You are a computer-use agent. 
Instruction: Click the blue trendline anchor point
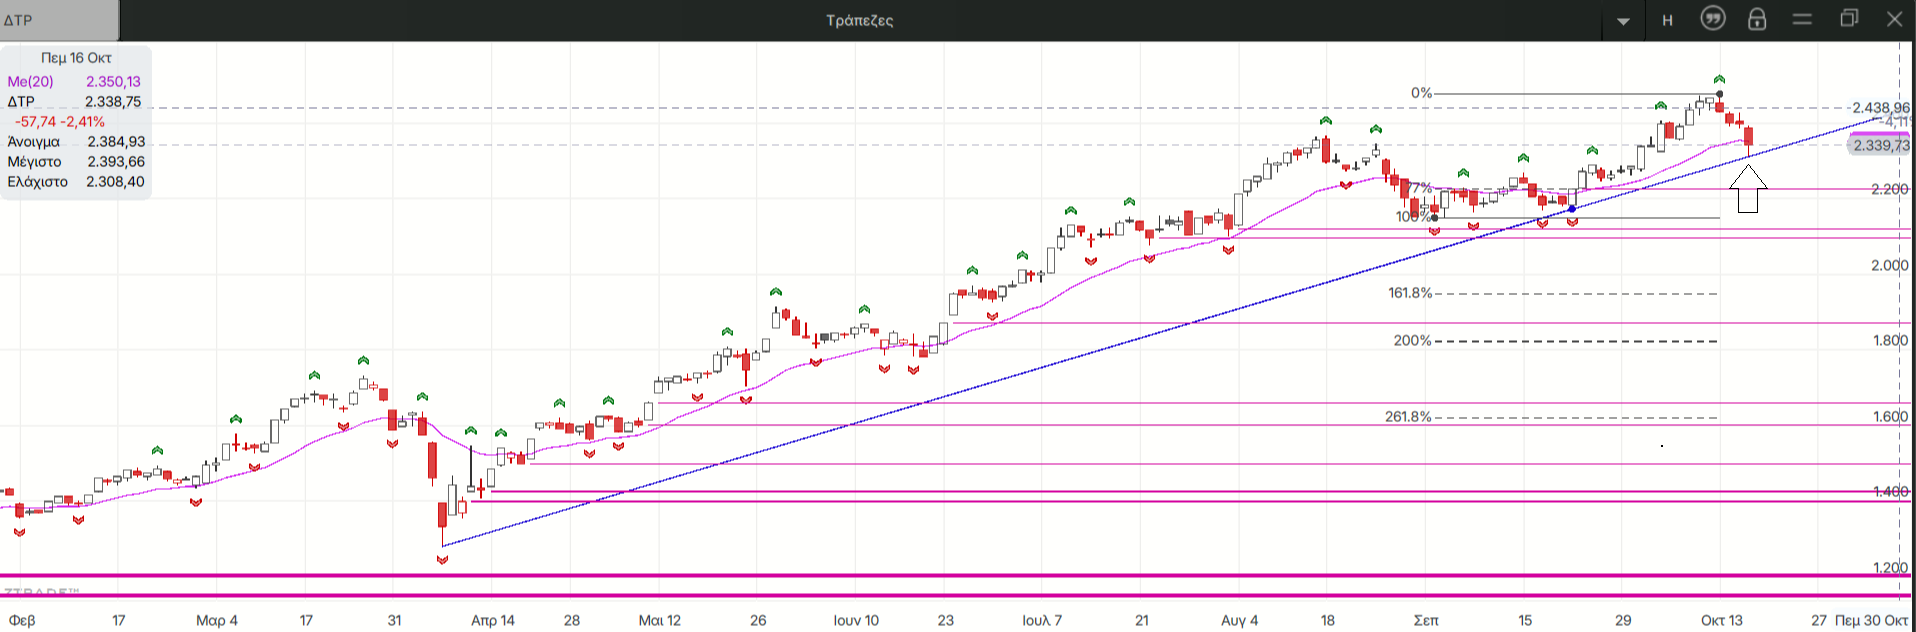click(1573, 209)
